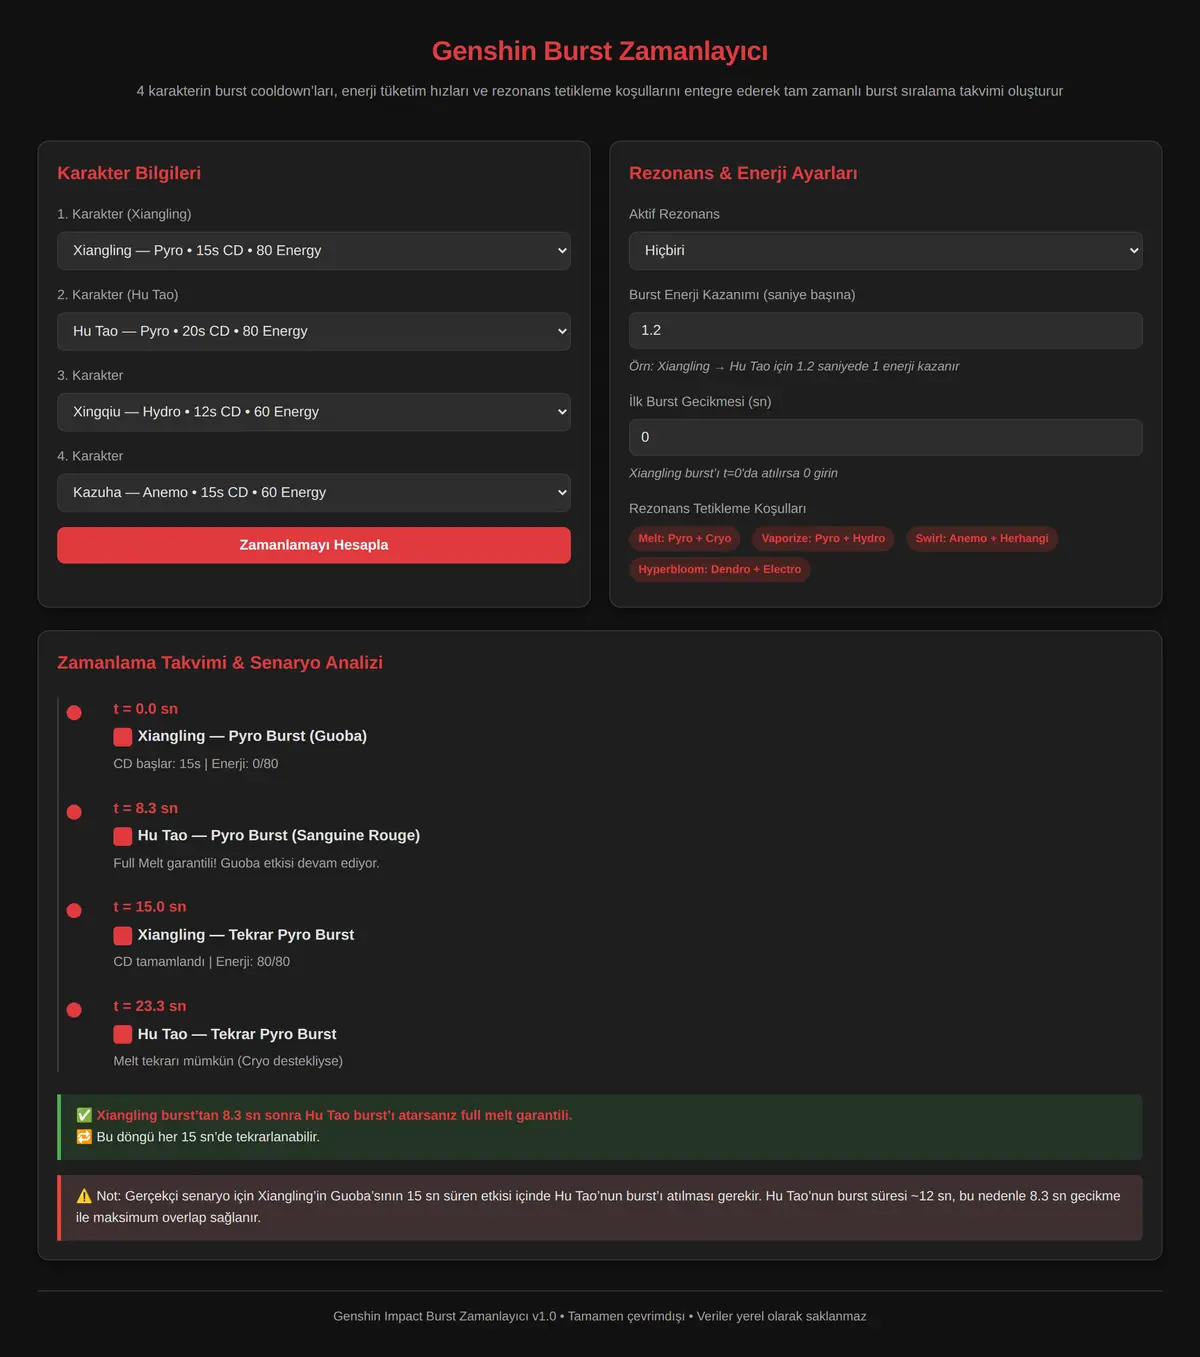Viewport: 1200px width, 1357px height.
Task: Click the red square beside Hu Tao — Tekrar Pyro Burst
Action: [x=123, y=1034]
